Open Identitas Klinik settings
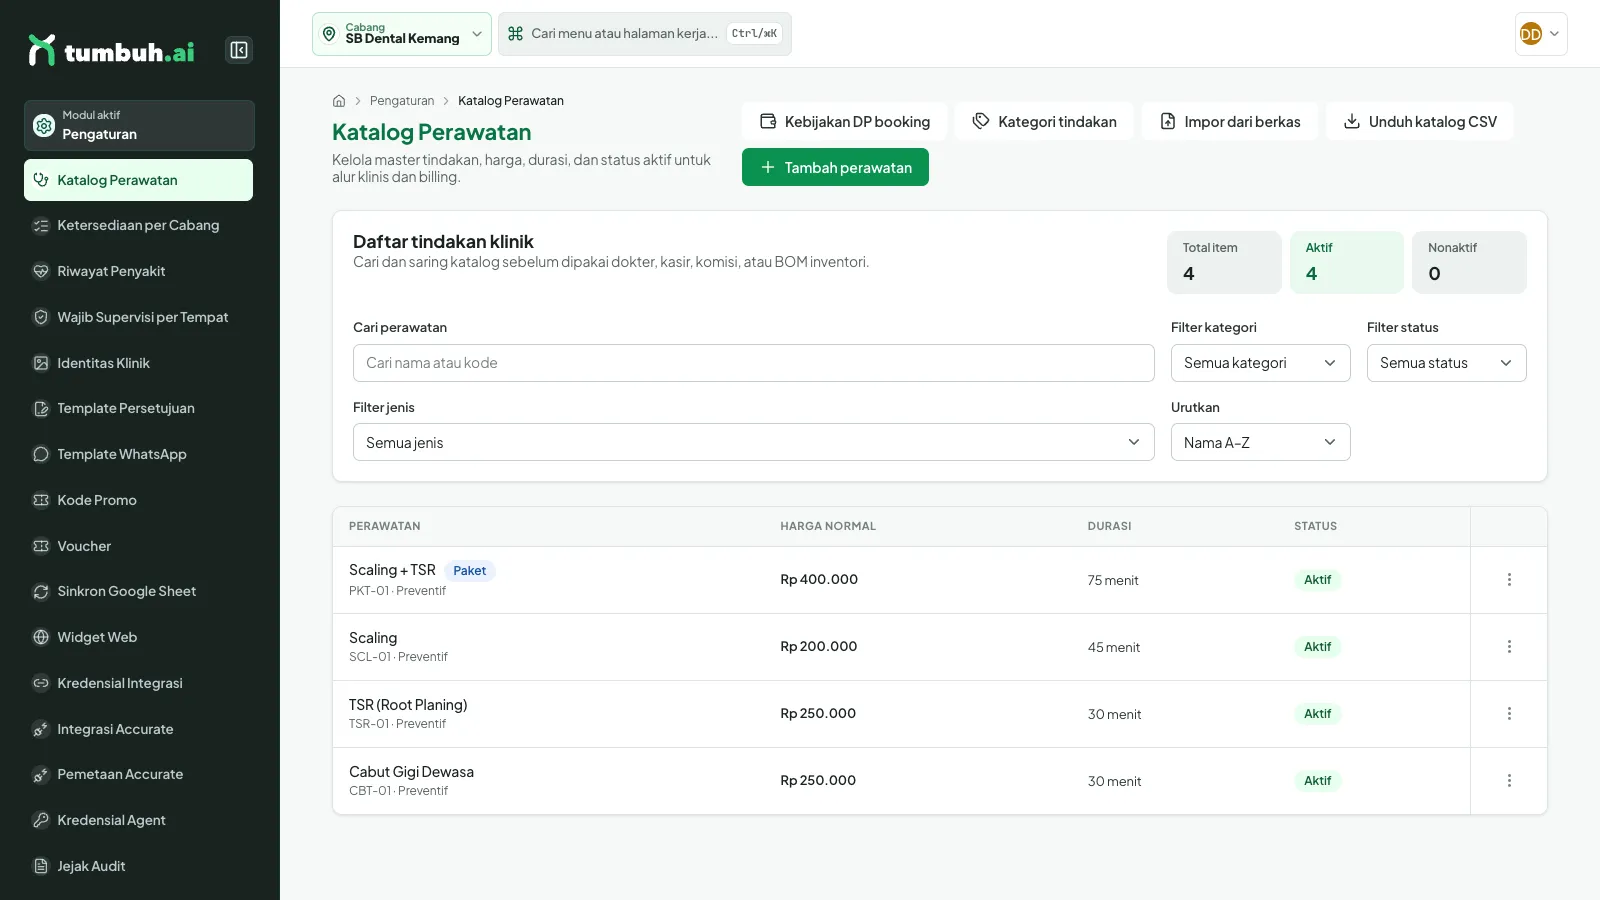Screen dimensions: 1600x900 (x=139, y=364)
